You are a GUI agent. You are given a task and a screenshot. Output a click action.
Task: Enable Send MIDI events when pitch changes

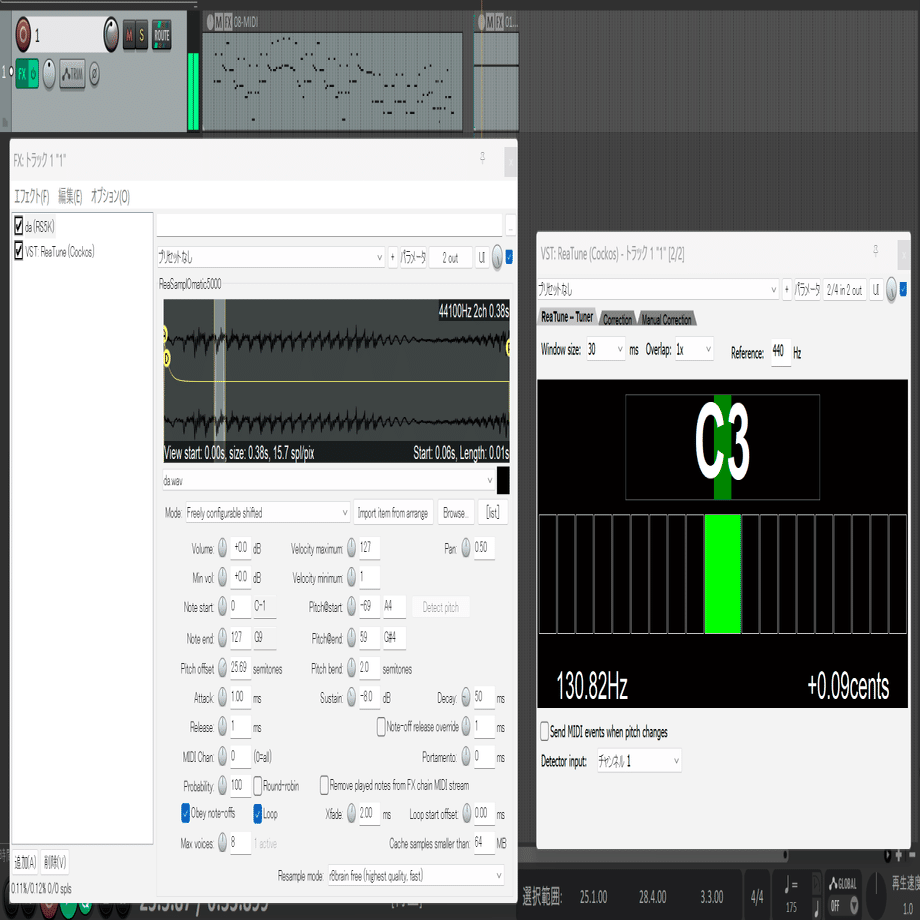click(544, 732)
